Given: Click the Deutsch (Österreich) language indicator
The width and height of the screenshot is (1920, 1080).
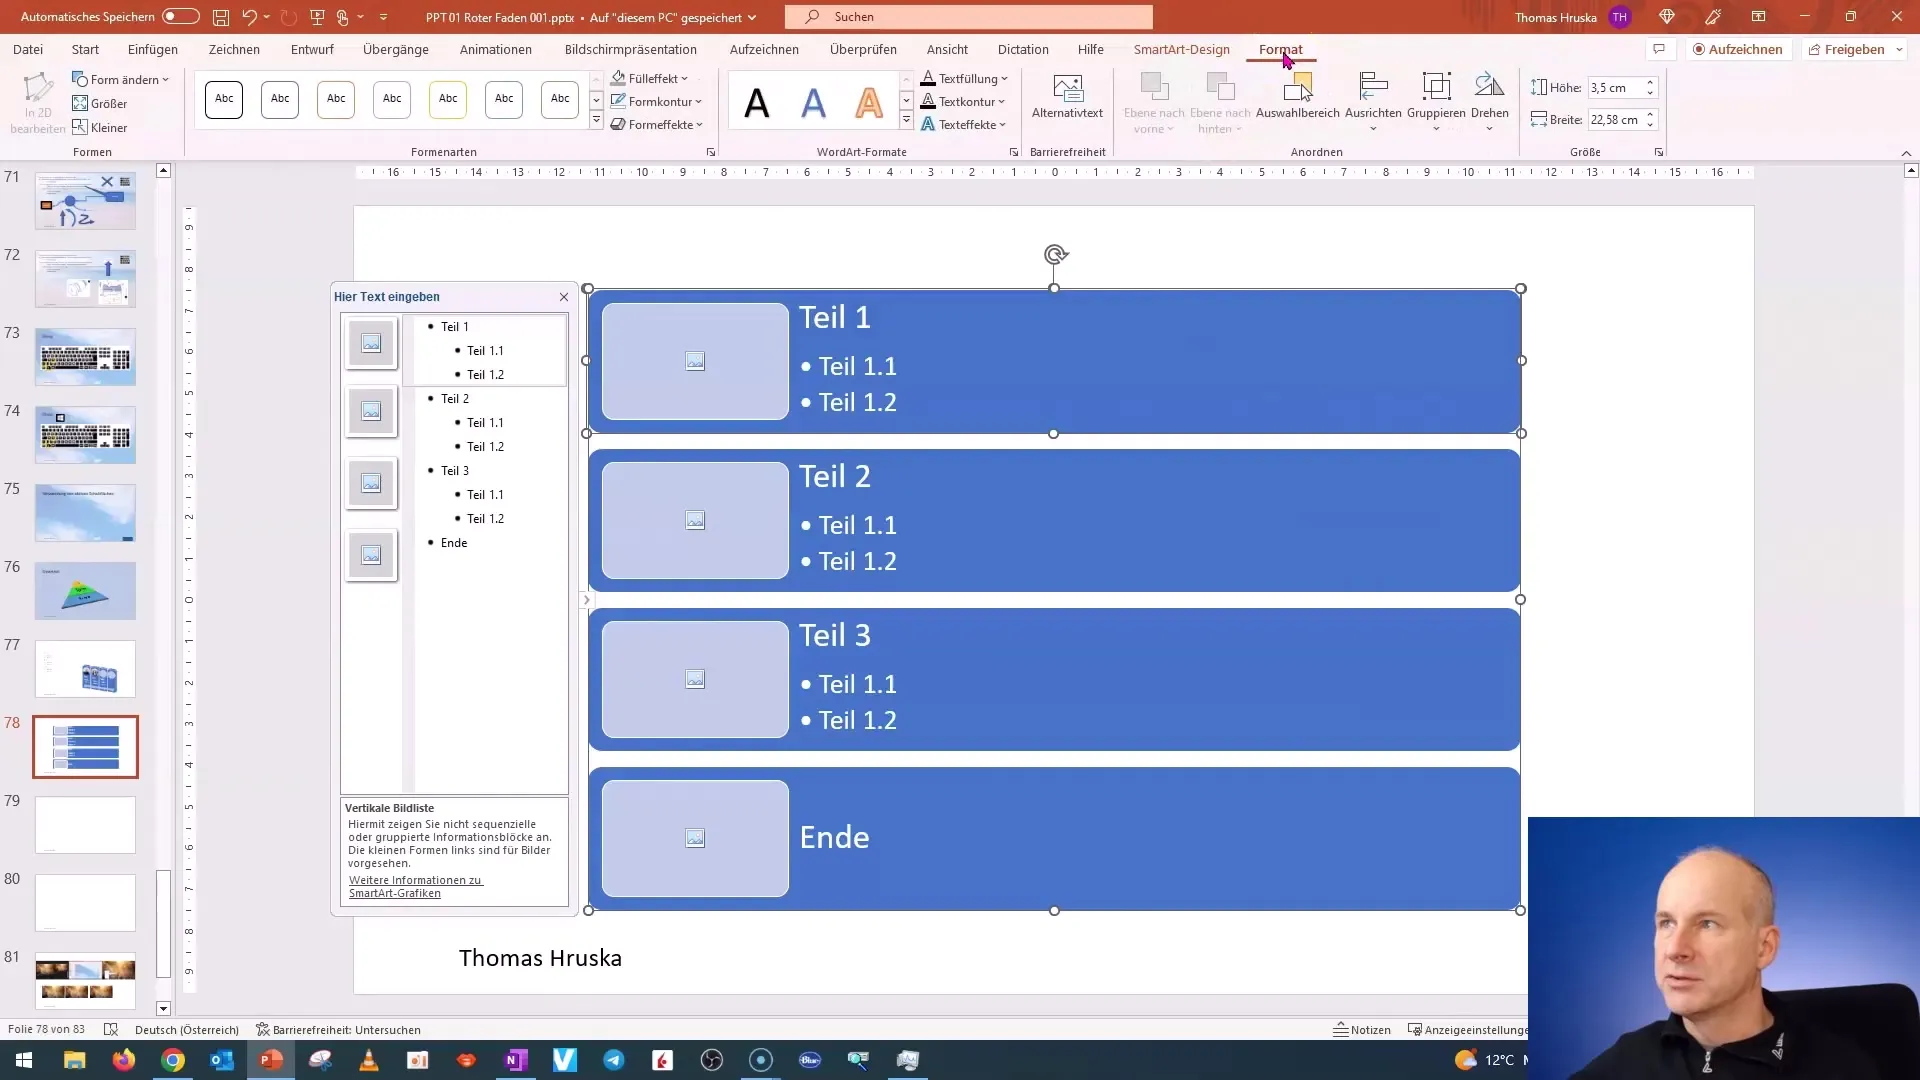Looking at the screenshot, I should coord(187,1030).
